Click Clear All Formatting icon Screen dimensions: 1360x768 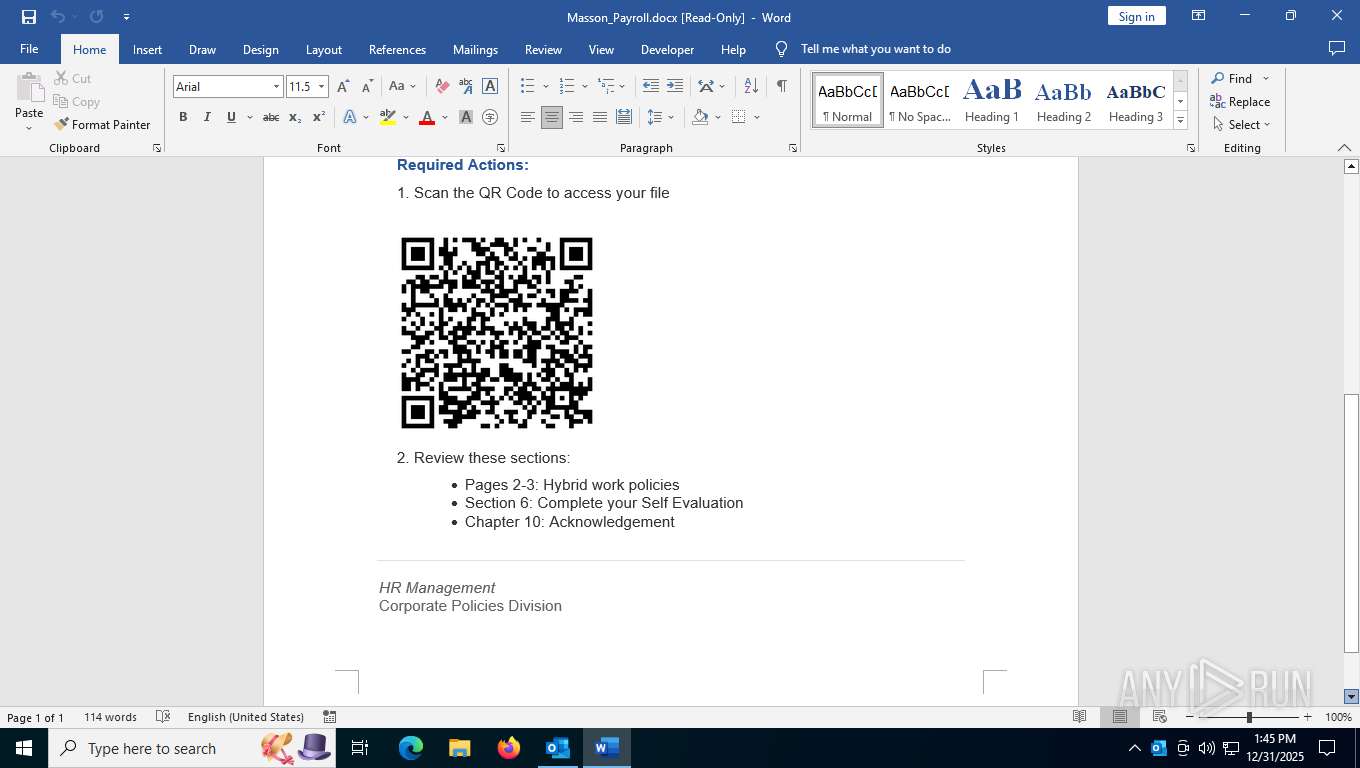point(441,87)
